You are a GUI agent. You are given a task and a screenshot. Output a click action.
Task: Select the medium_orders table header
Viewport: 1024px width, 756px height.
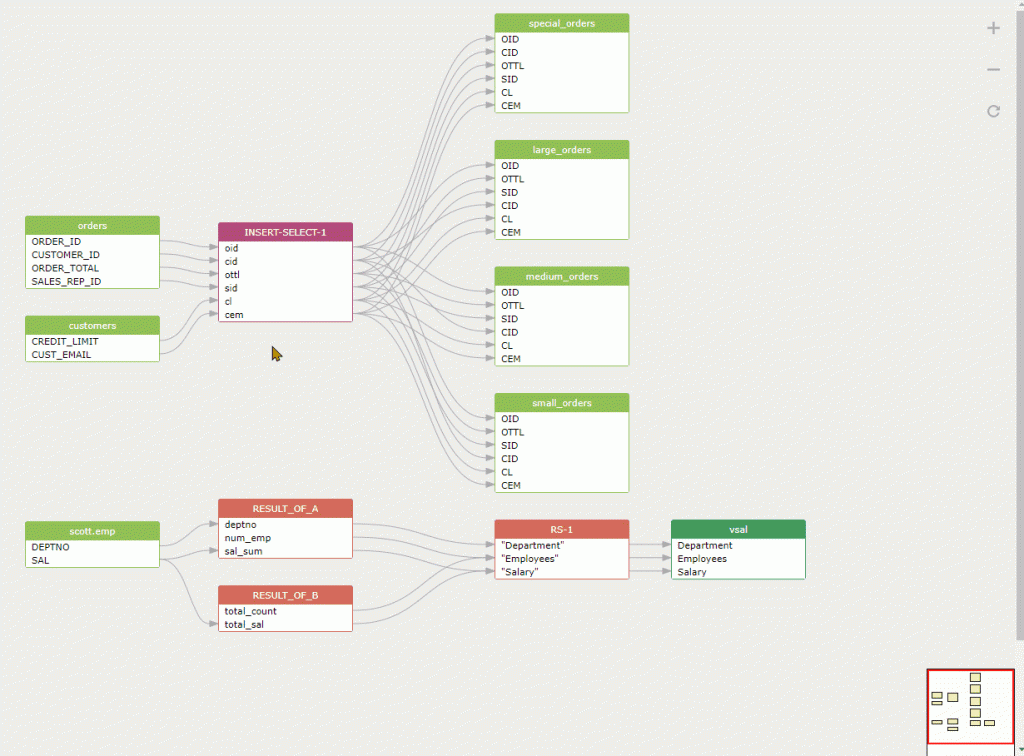561,276
